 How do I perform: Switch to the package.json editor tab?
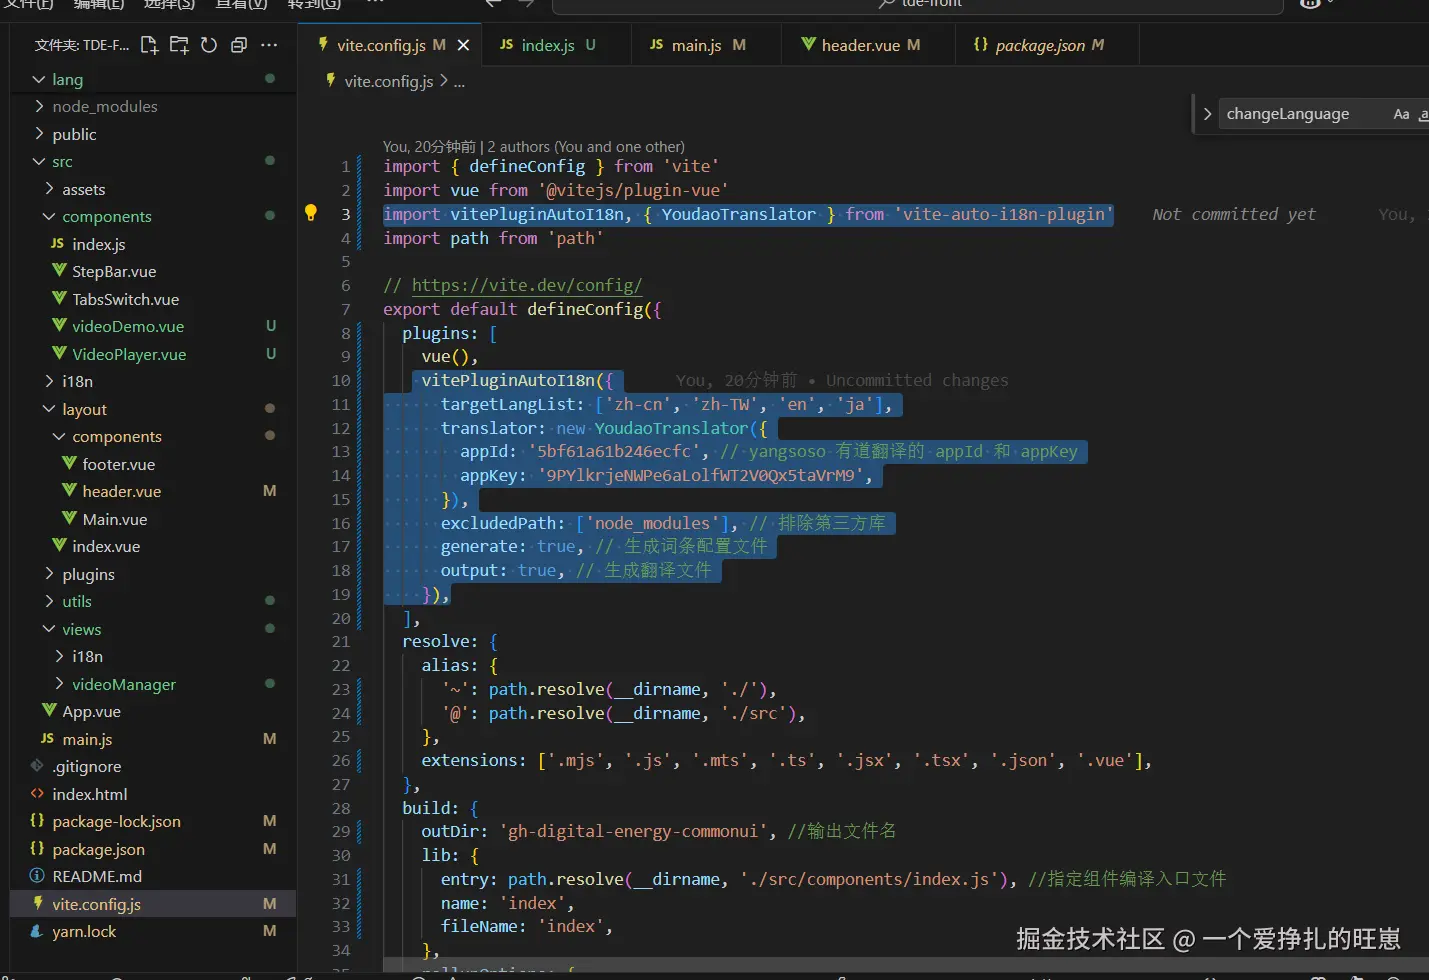click(x=1047, y=45)
